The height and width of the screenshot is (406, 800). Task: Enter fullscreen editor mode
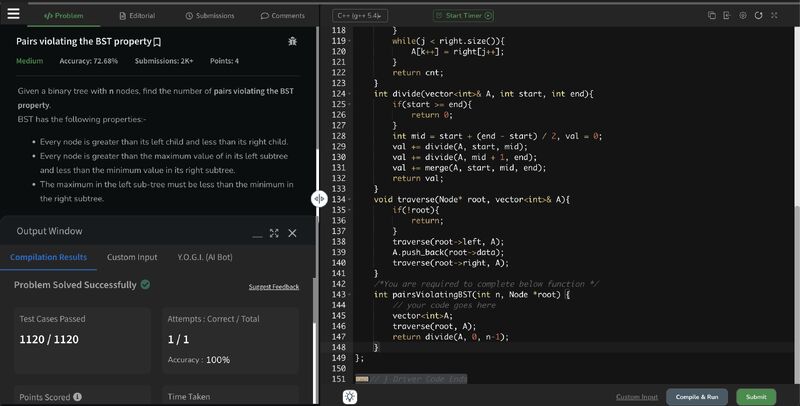pos(774,15)
